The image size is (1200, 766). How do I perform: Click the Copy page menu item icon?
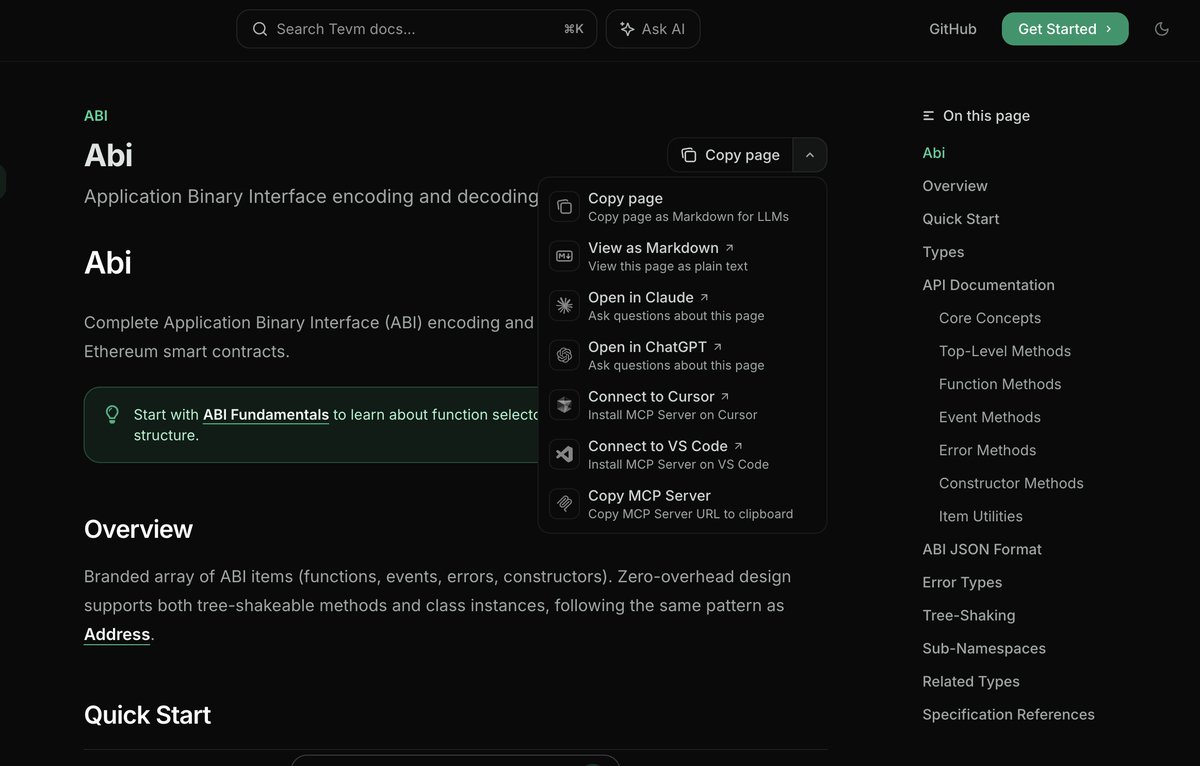[x=564, y=207]
